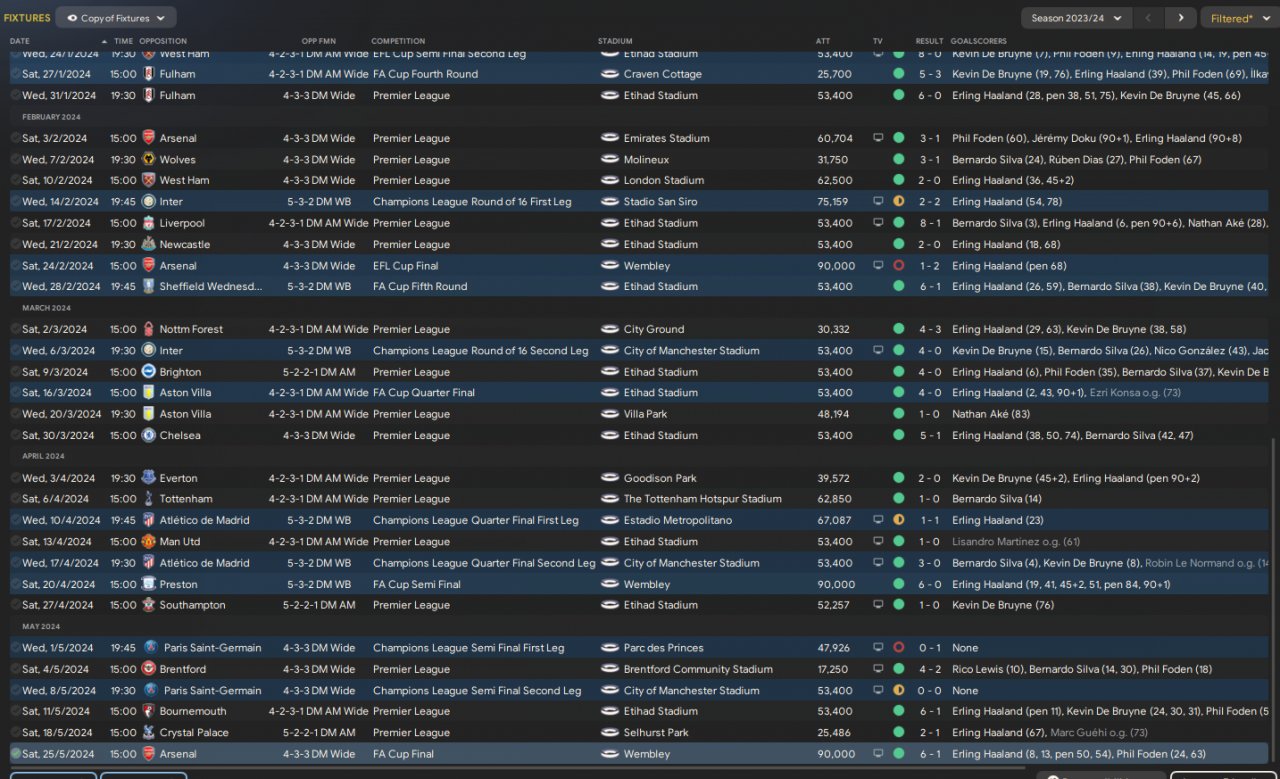
Task: Click the TV icon on the FA Cup Final row
Action: pos(878,754)
